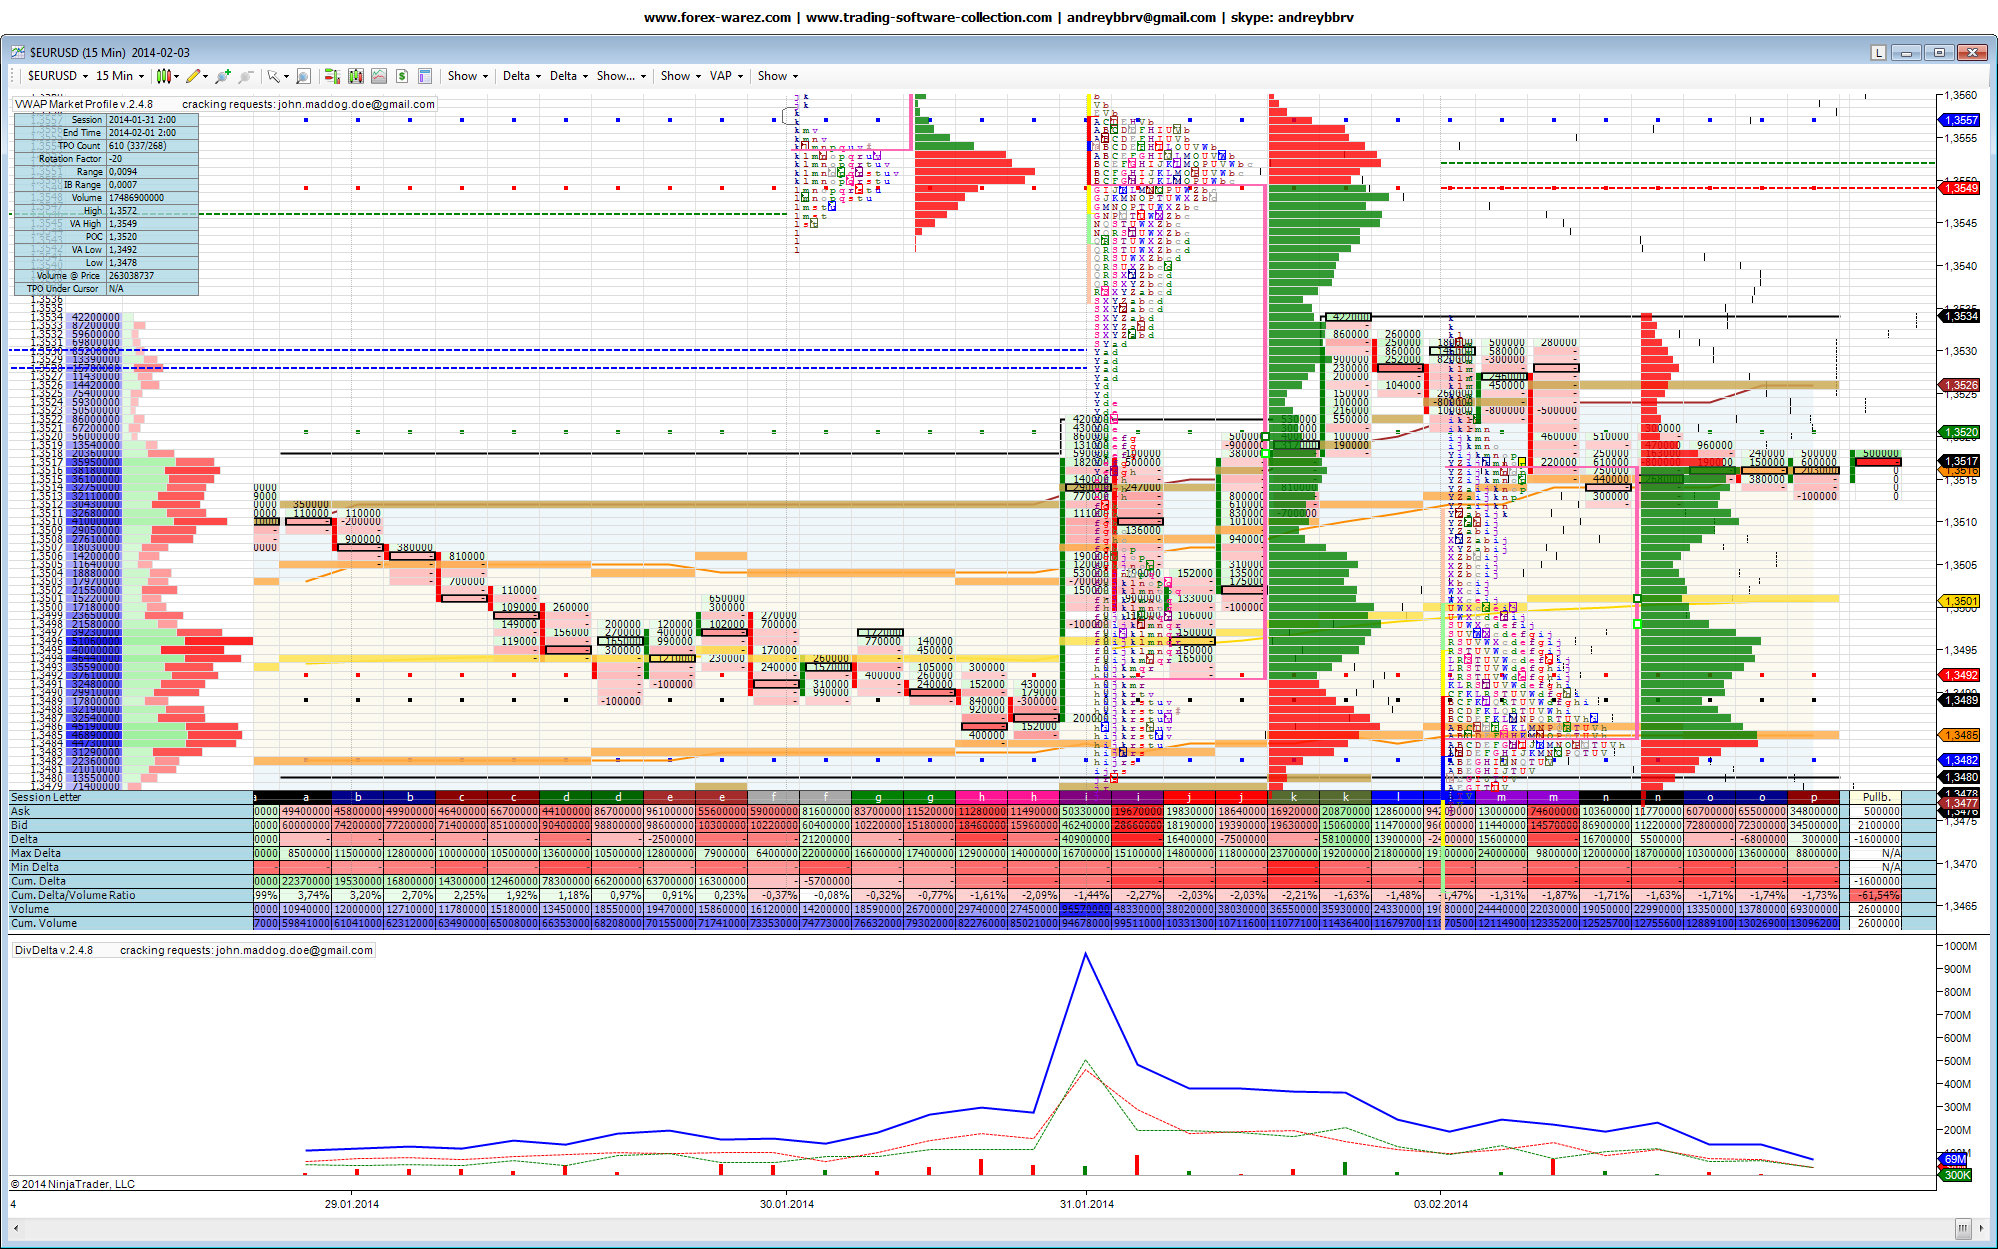The width and height of the screenshot is (1998, 1249).
Task: Click the VWAP Market Profile indicator label
Action: [x=84, y=104]
